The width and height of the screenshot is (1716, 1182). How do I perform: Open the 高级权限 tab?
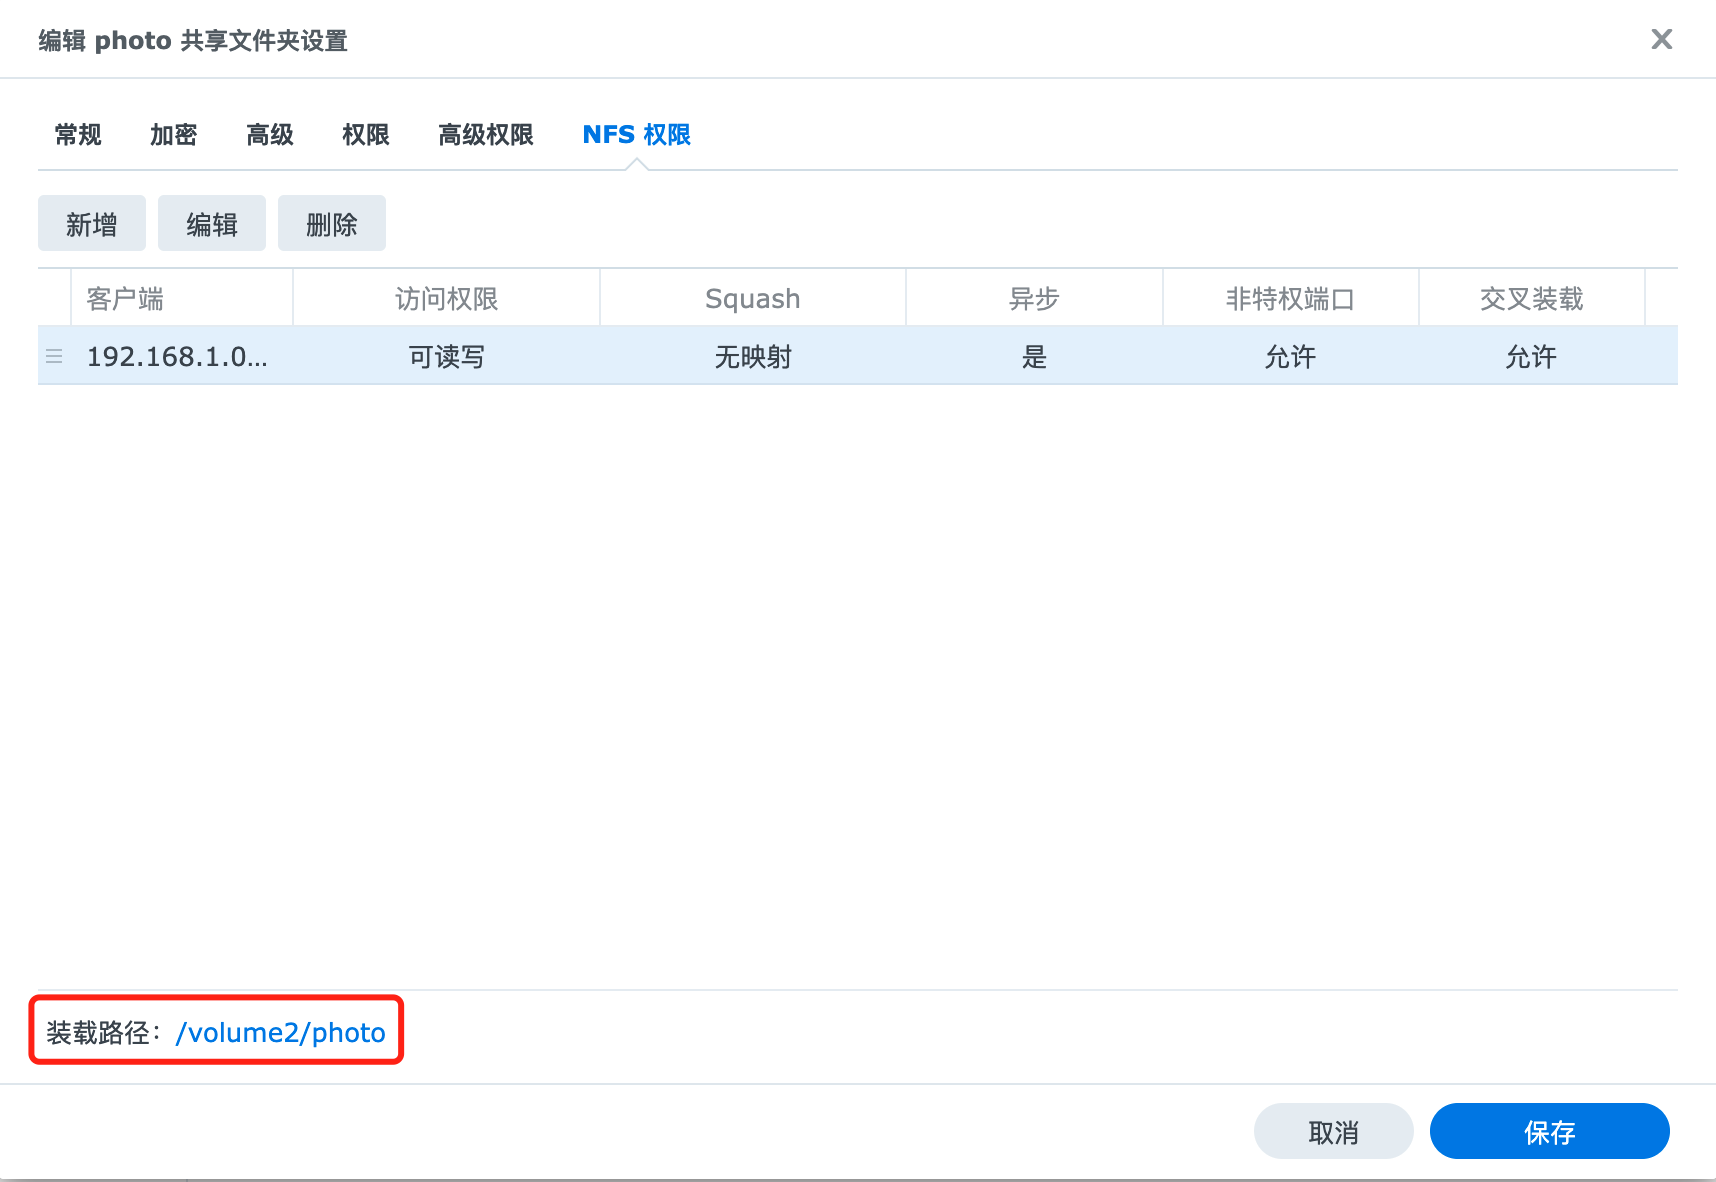click(x=486, y=135)
